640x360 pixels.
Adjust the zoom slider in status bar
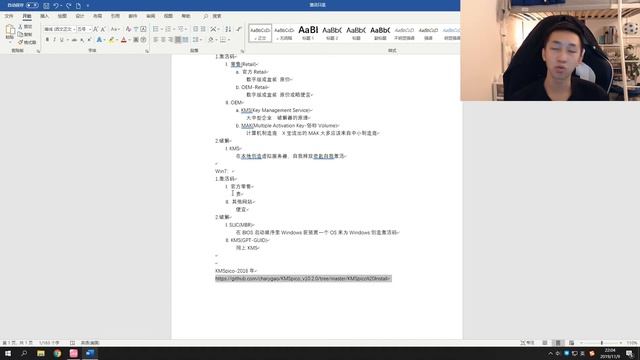[601, 343]
